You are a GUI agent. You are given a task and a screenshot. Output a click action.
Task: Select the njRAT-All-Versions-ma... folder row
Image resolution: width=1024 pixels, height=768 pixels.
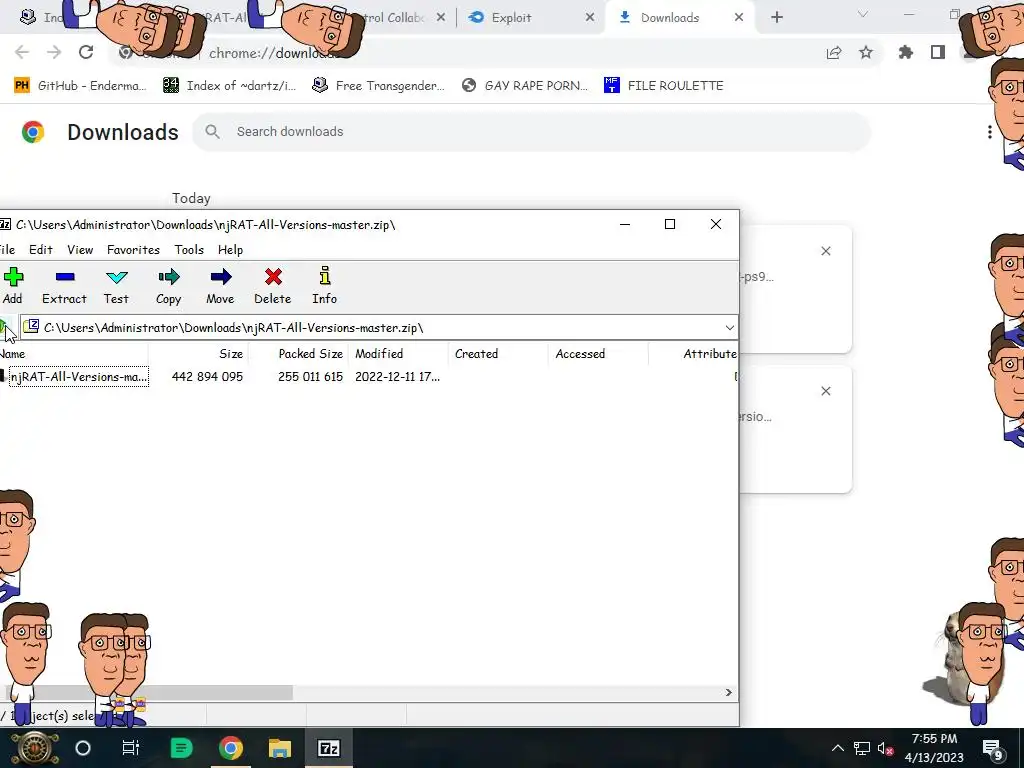pyautogui.click(x=78, y=377)
